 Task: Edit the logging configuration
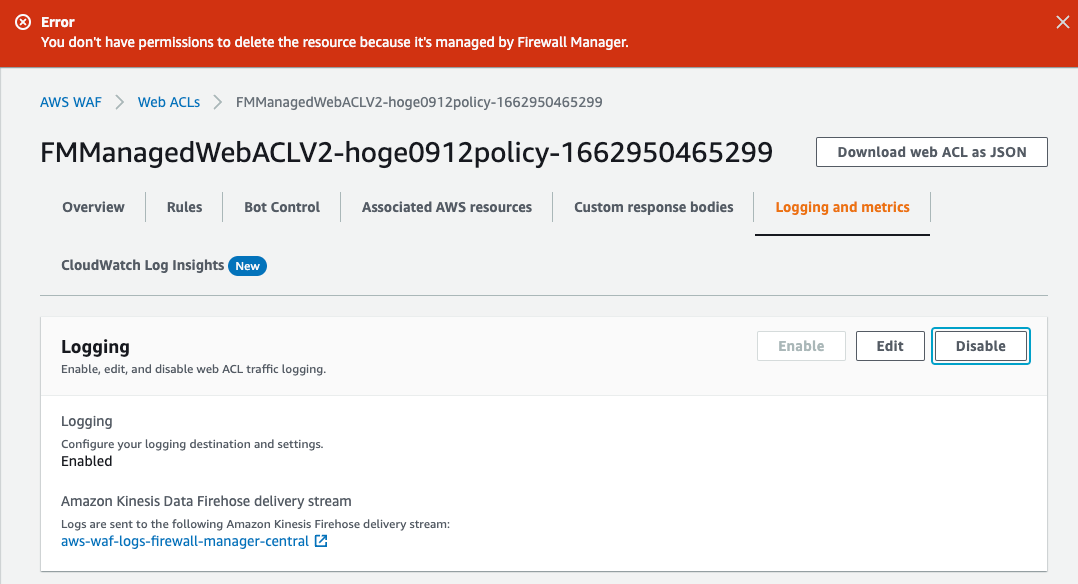coord(890,346)
